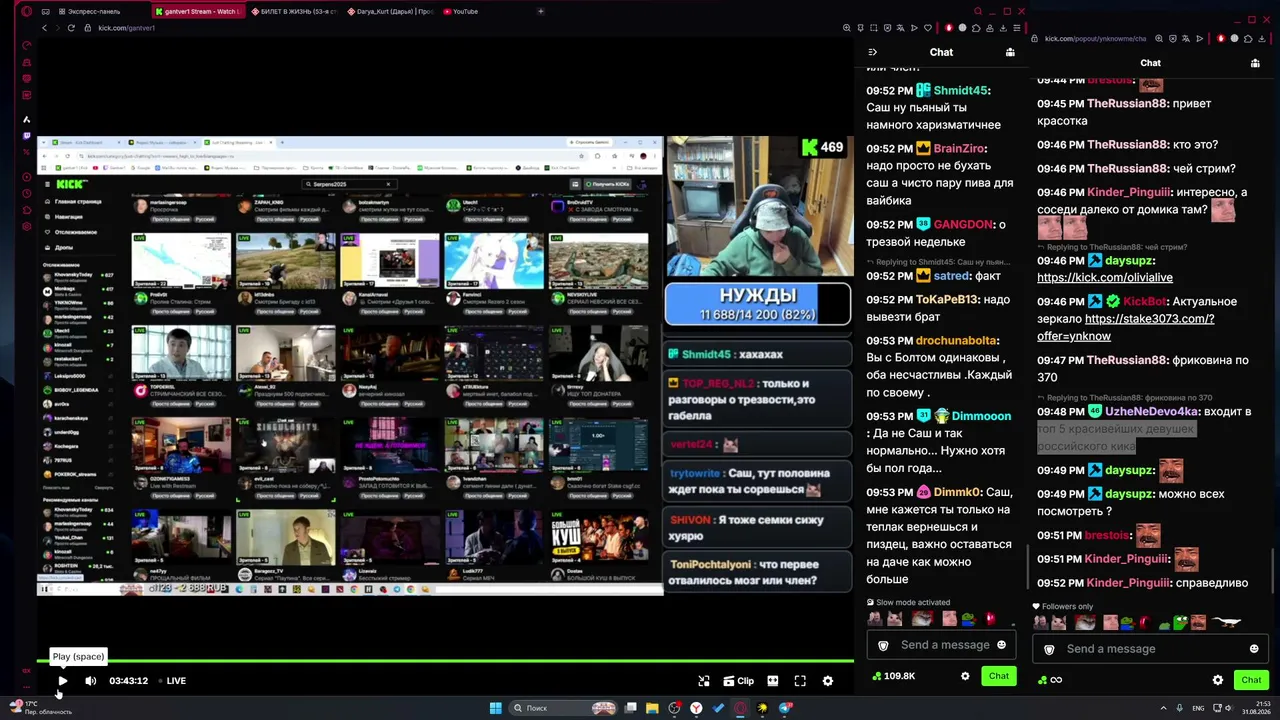Switch the ENG input language indicator

(1198, 708)
